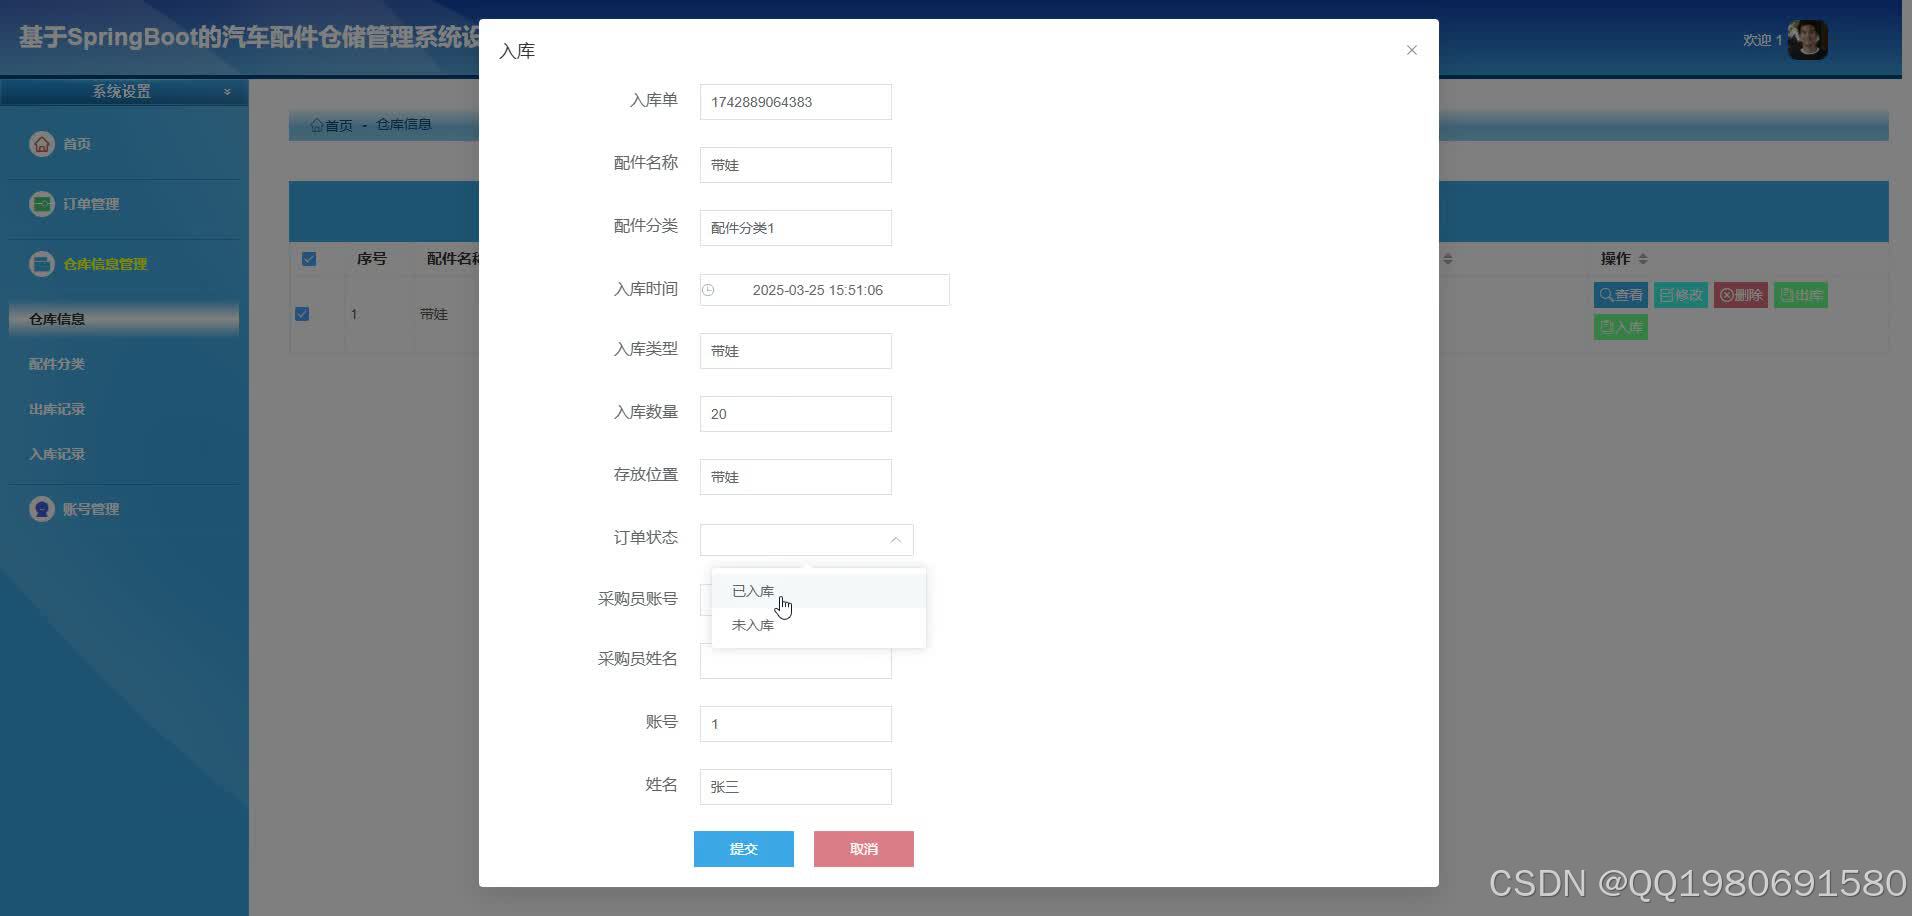Submit the form with 提交 button

click(x=743, y=848)
